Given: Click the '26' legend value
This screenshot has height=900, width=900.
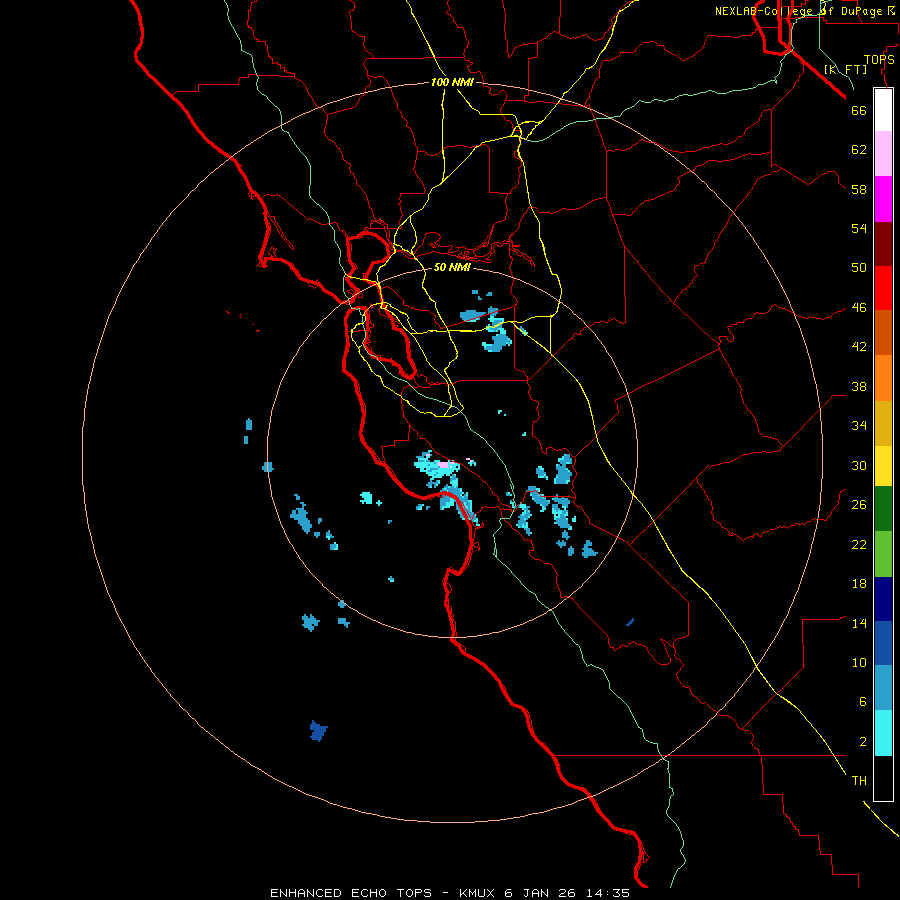Looking at the screenshot, I should pos(859,505).
